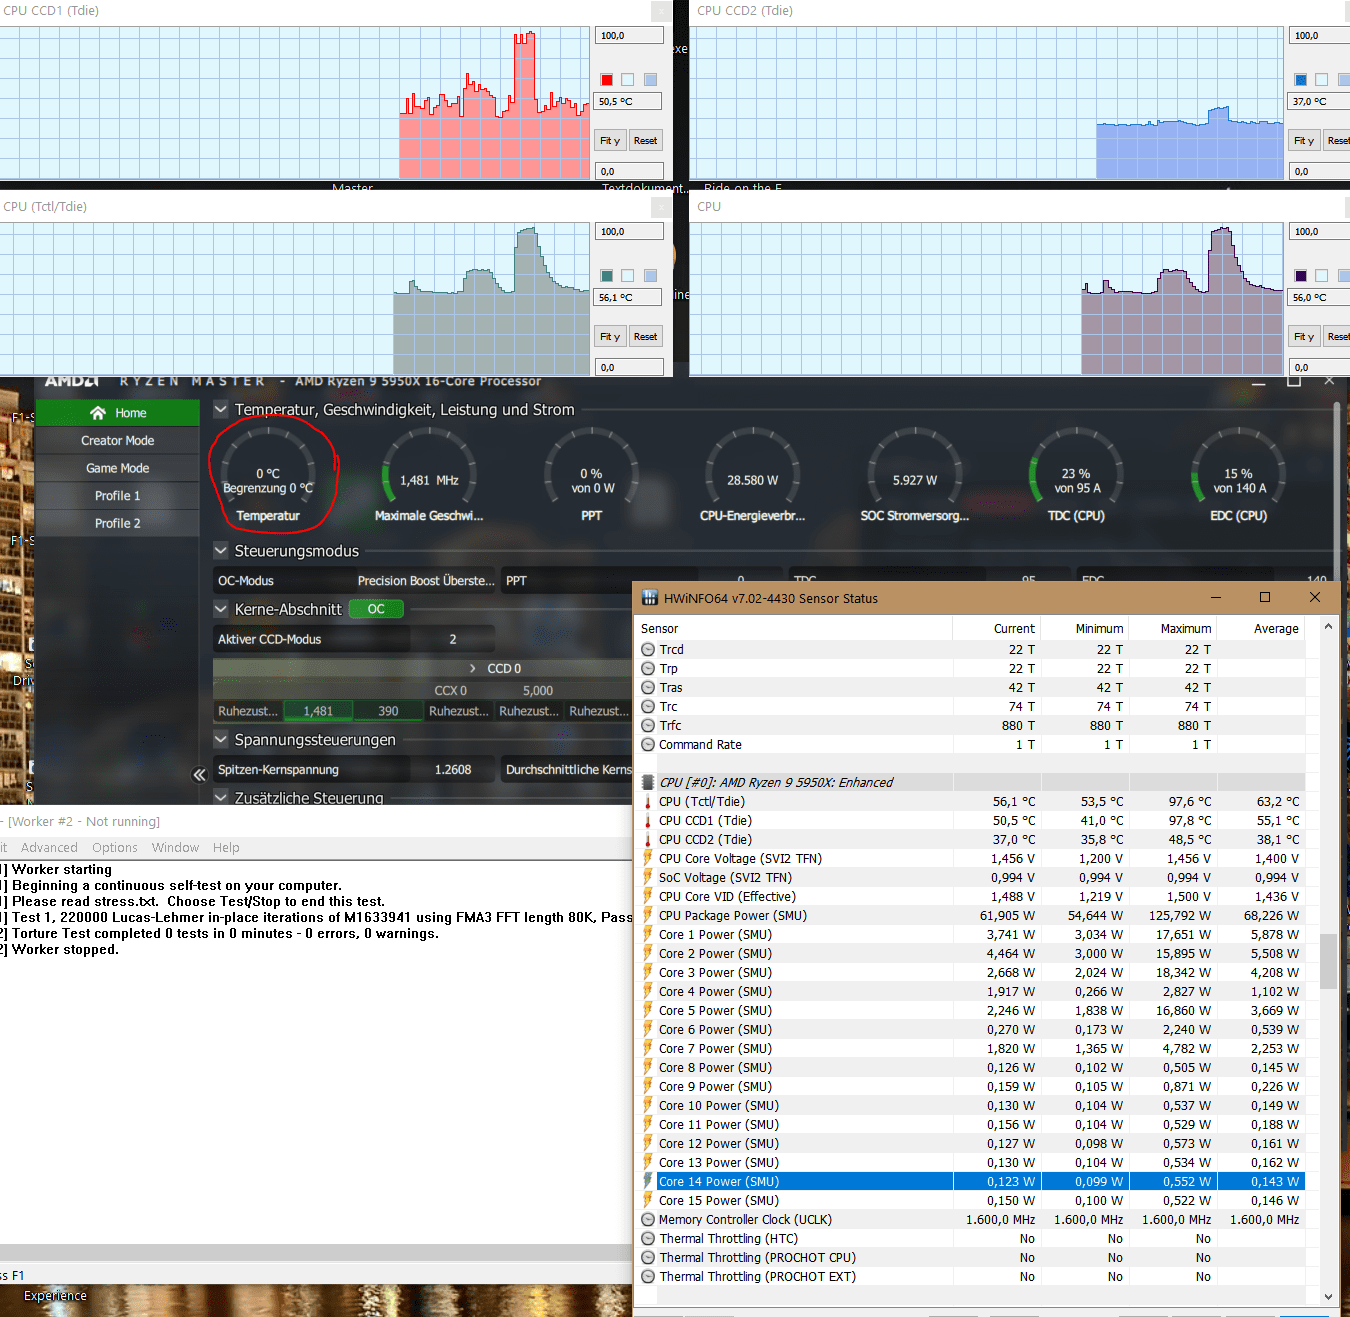Viewport: 1350px width, 1317px height.
Task: Click lightning icon of CPU Core VID row
Action: (x=648, y=897)
